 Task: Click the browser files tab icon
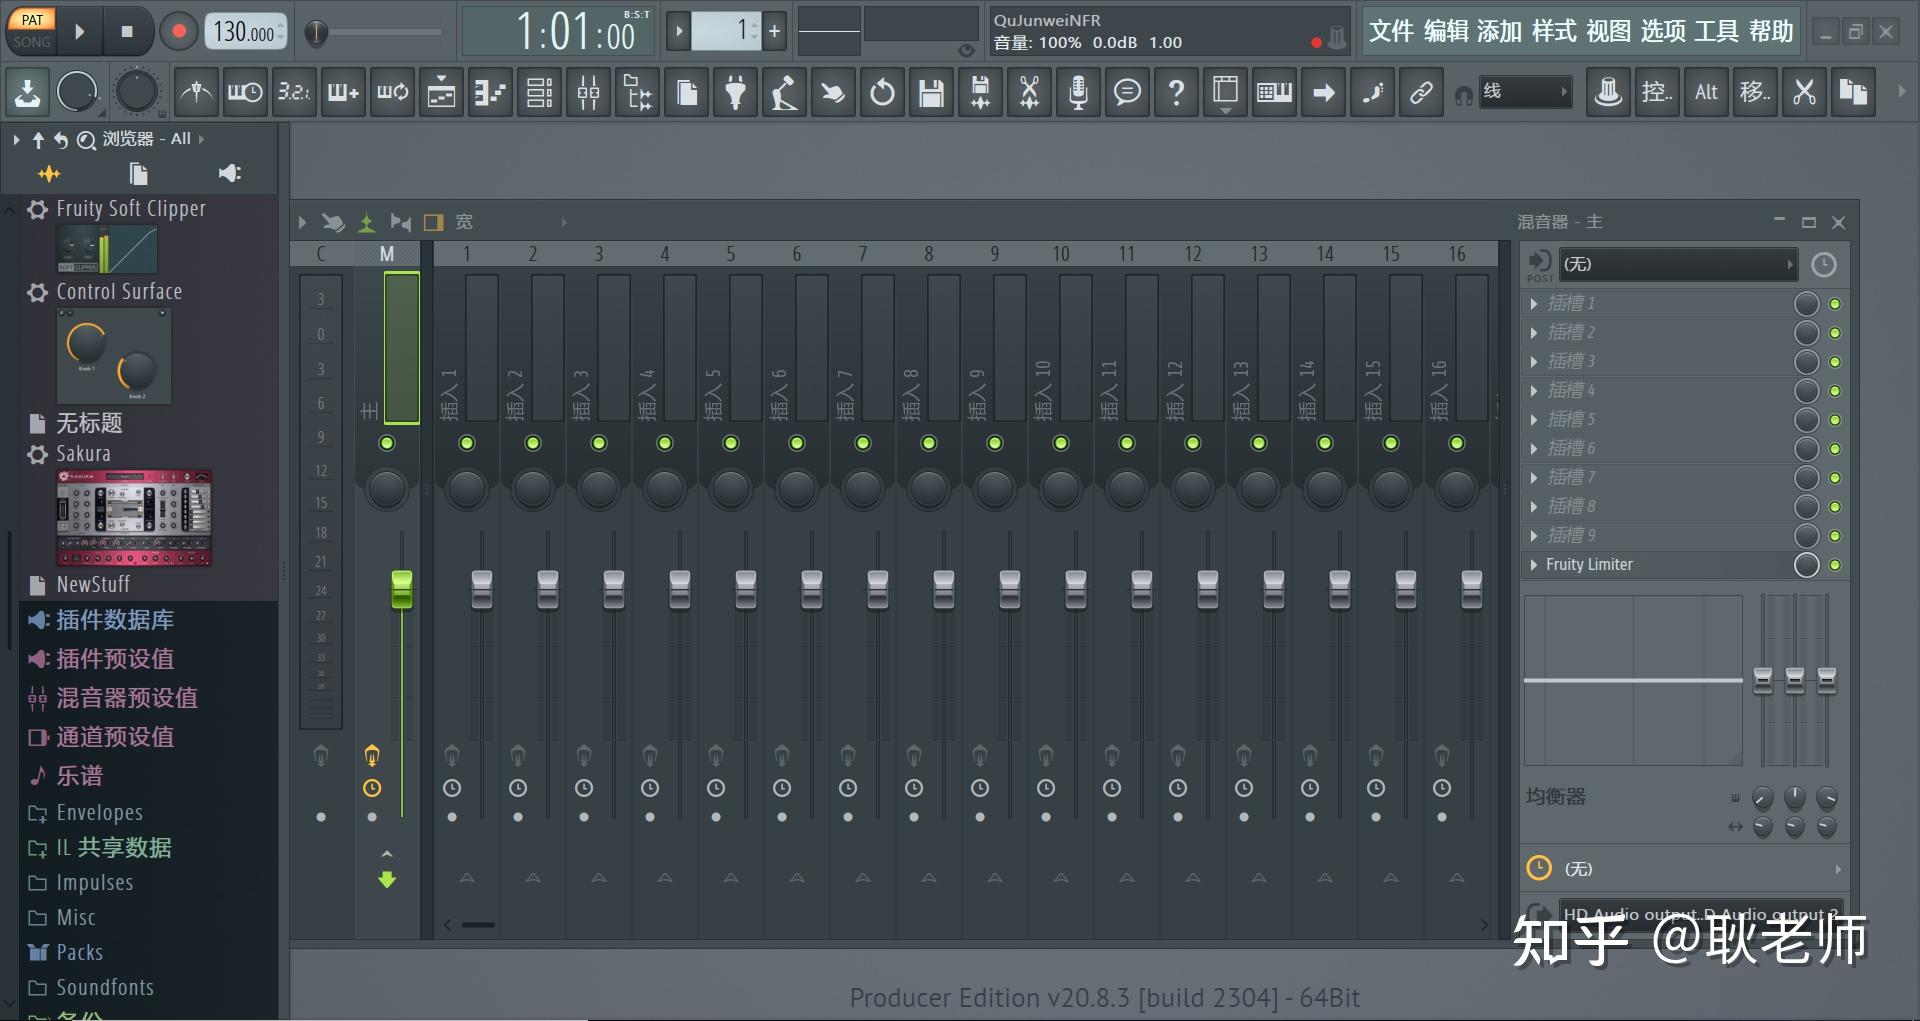click(139, 174)
